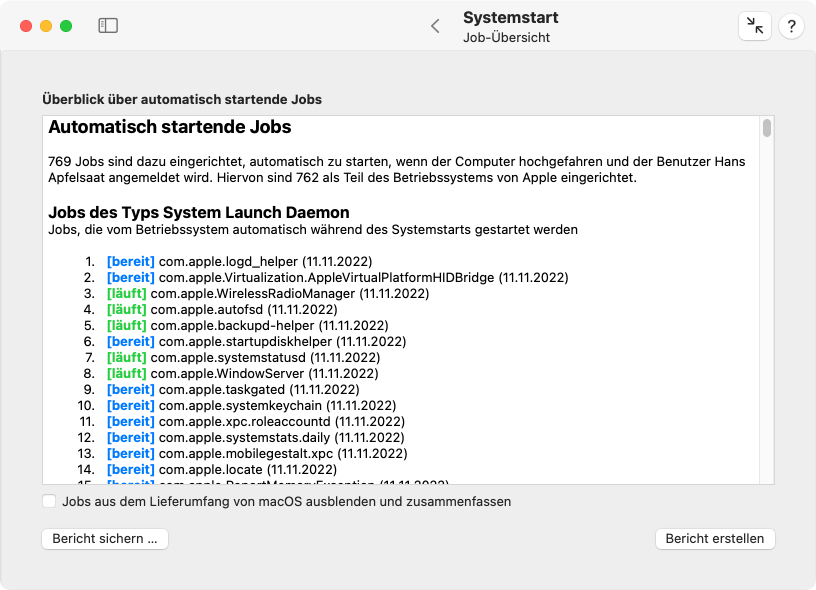Screen dimensions: 816x590
Task: Click the Jobs des Typs System Launch Daemon heading
Action: 199,213
